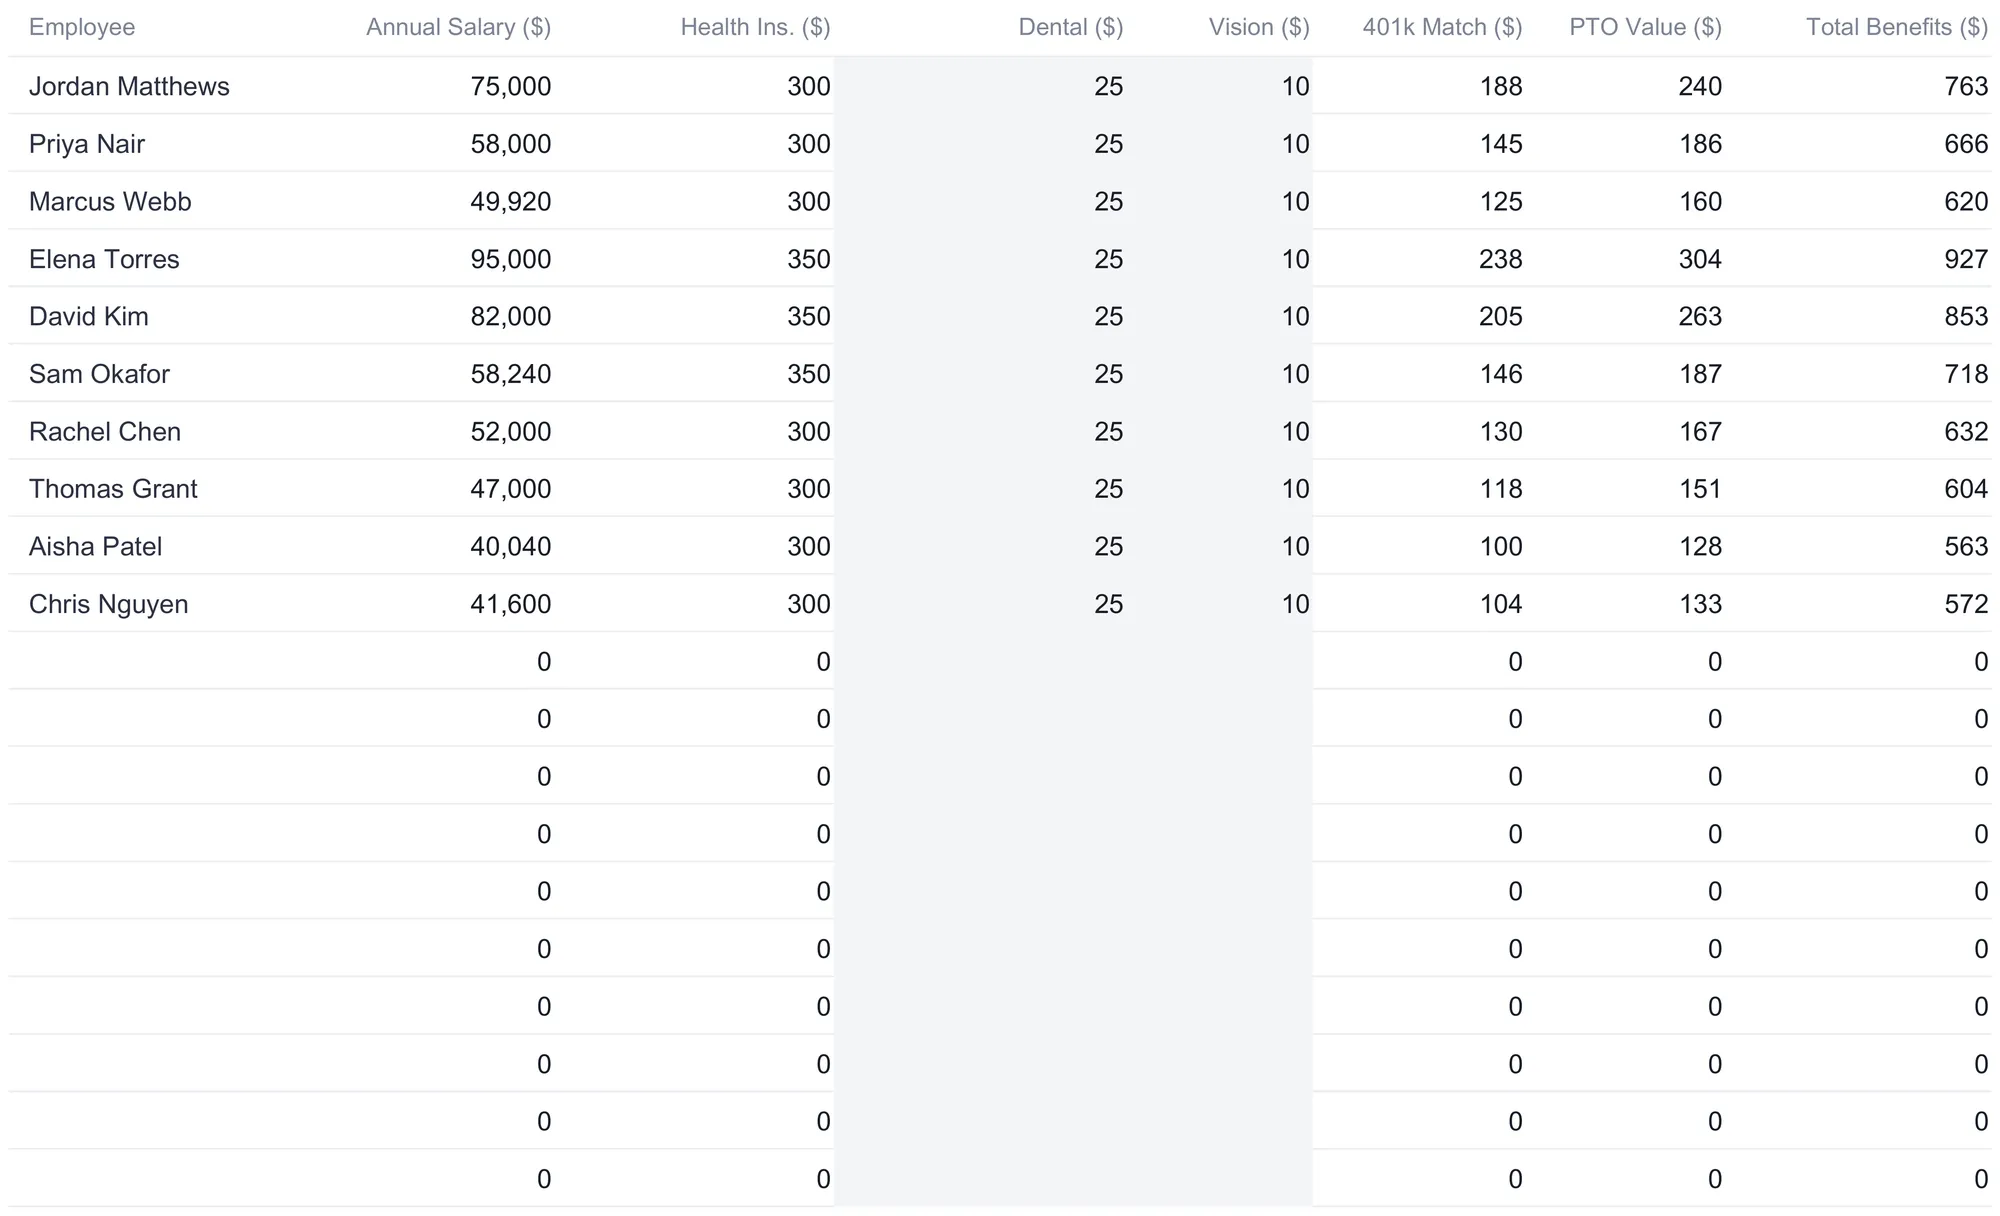The image size is (2000, 1216).
Task: Click the salary cell 49,920
Action: 511,201
